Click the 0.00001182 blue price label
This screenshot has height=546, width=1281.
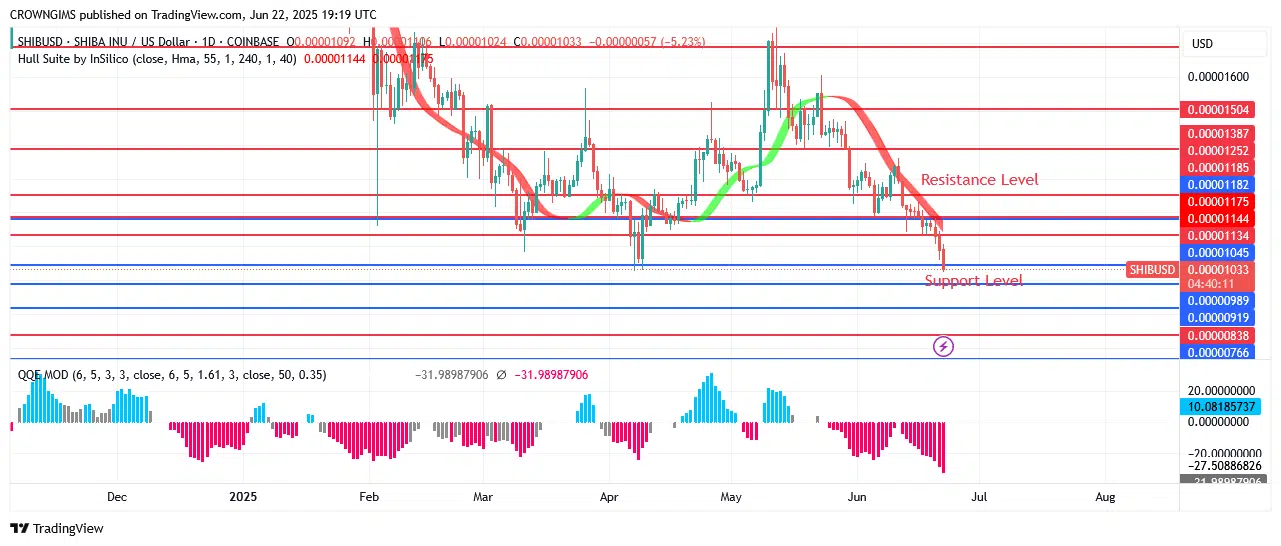coord(1217,185)
